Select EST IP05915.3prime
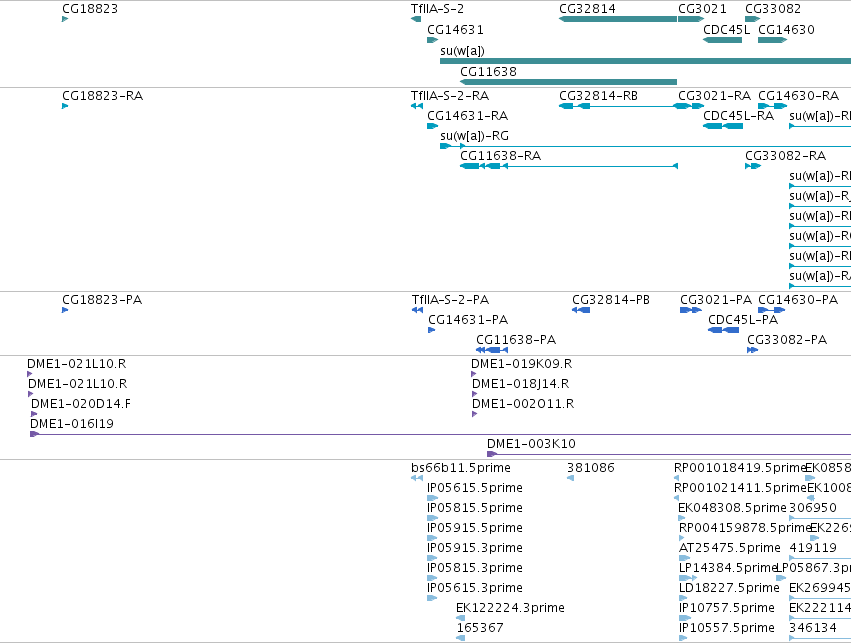 pos(474,549)
